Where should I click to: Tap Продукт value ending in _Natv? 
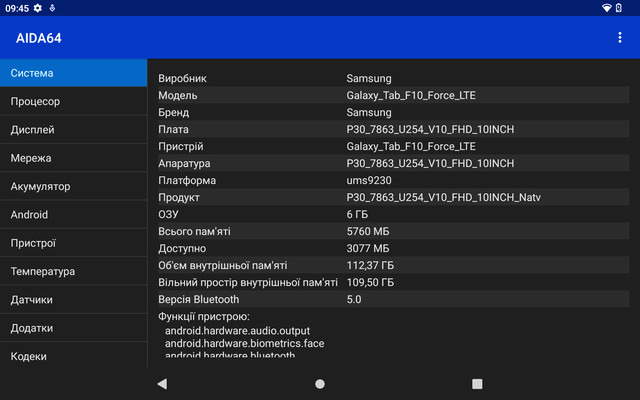pyautogui.click(x=444, y=198)
